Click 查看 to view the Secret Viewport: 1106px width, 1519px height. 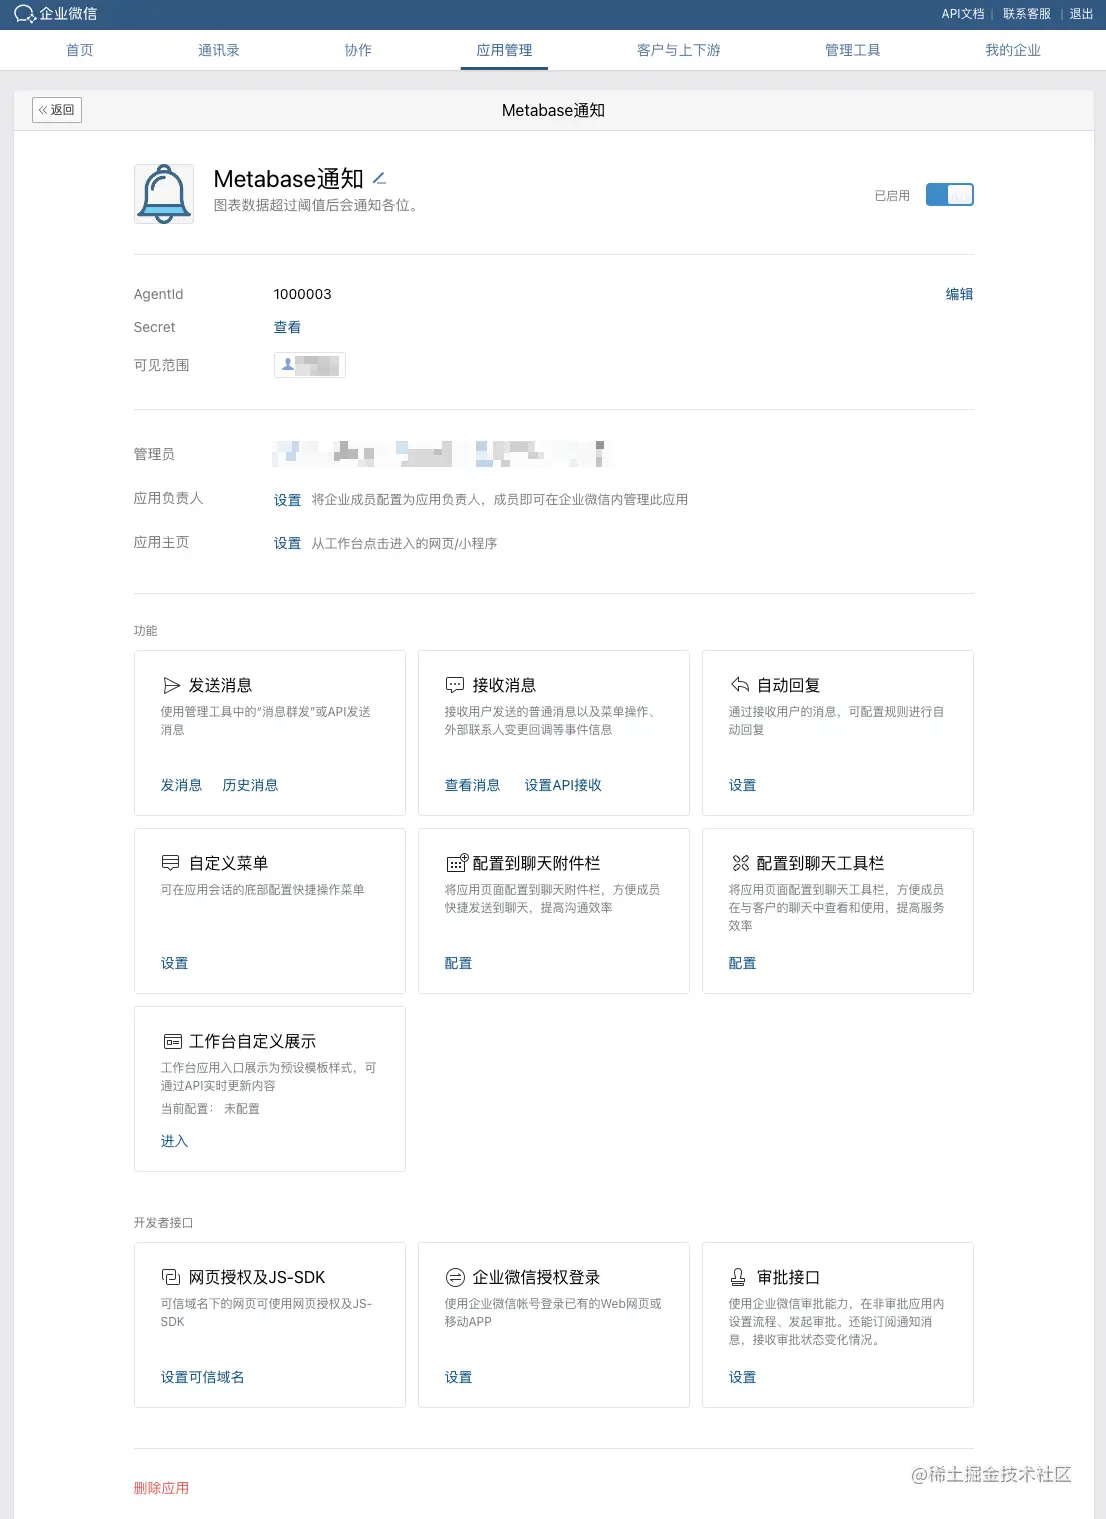(x=287, y=327)
